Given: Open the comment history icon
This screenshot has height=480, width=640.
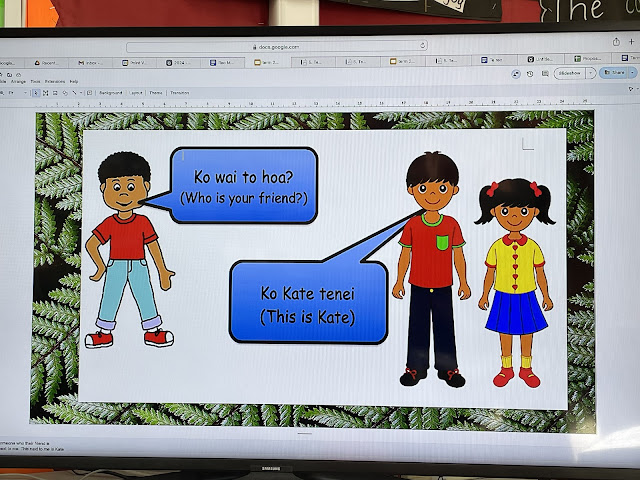Looking at the screenshot, I should coord(545,74).
